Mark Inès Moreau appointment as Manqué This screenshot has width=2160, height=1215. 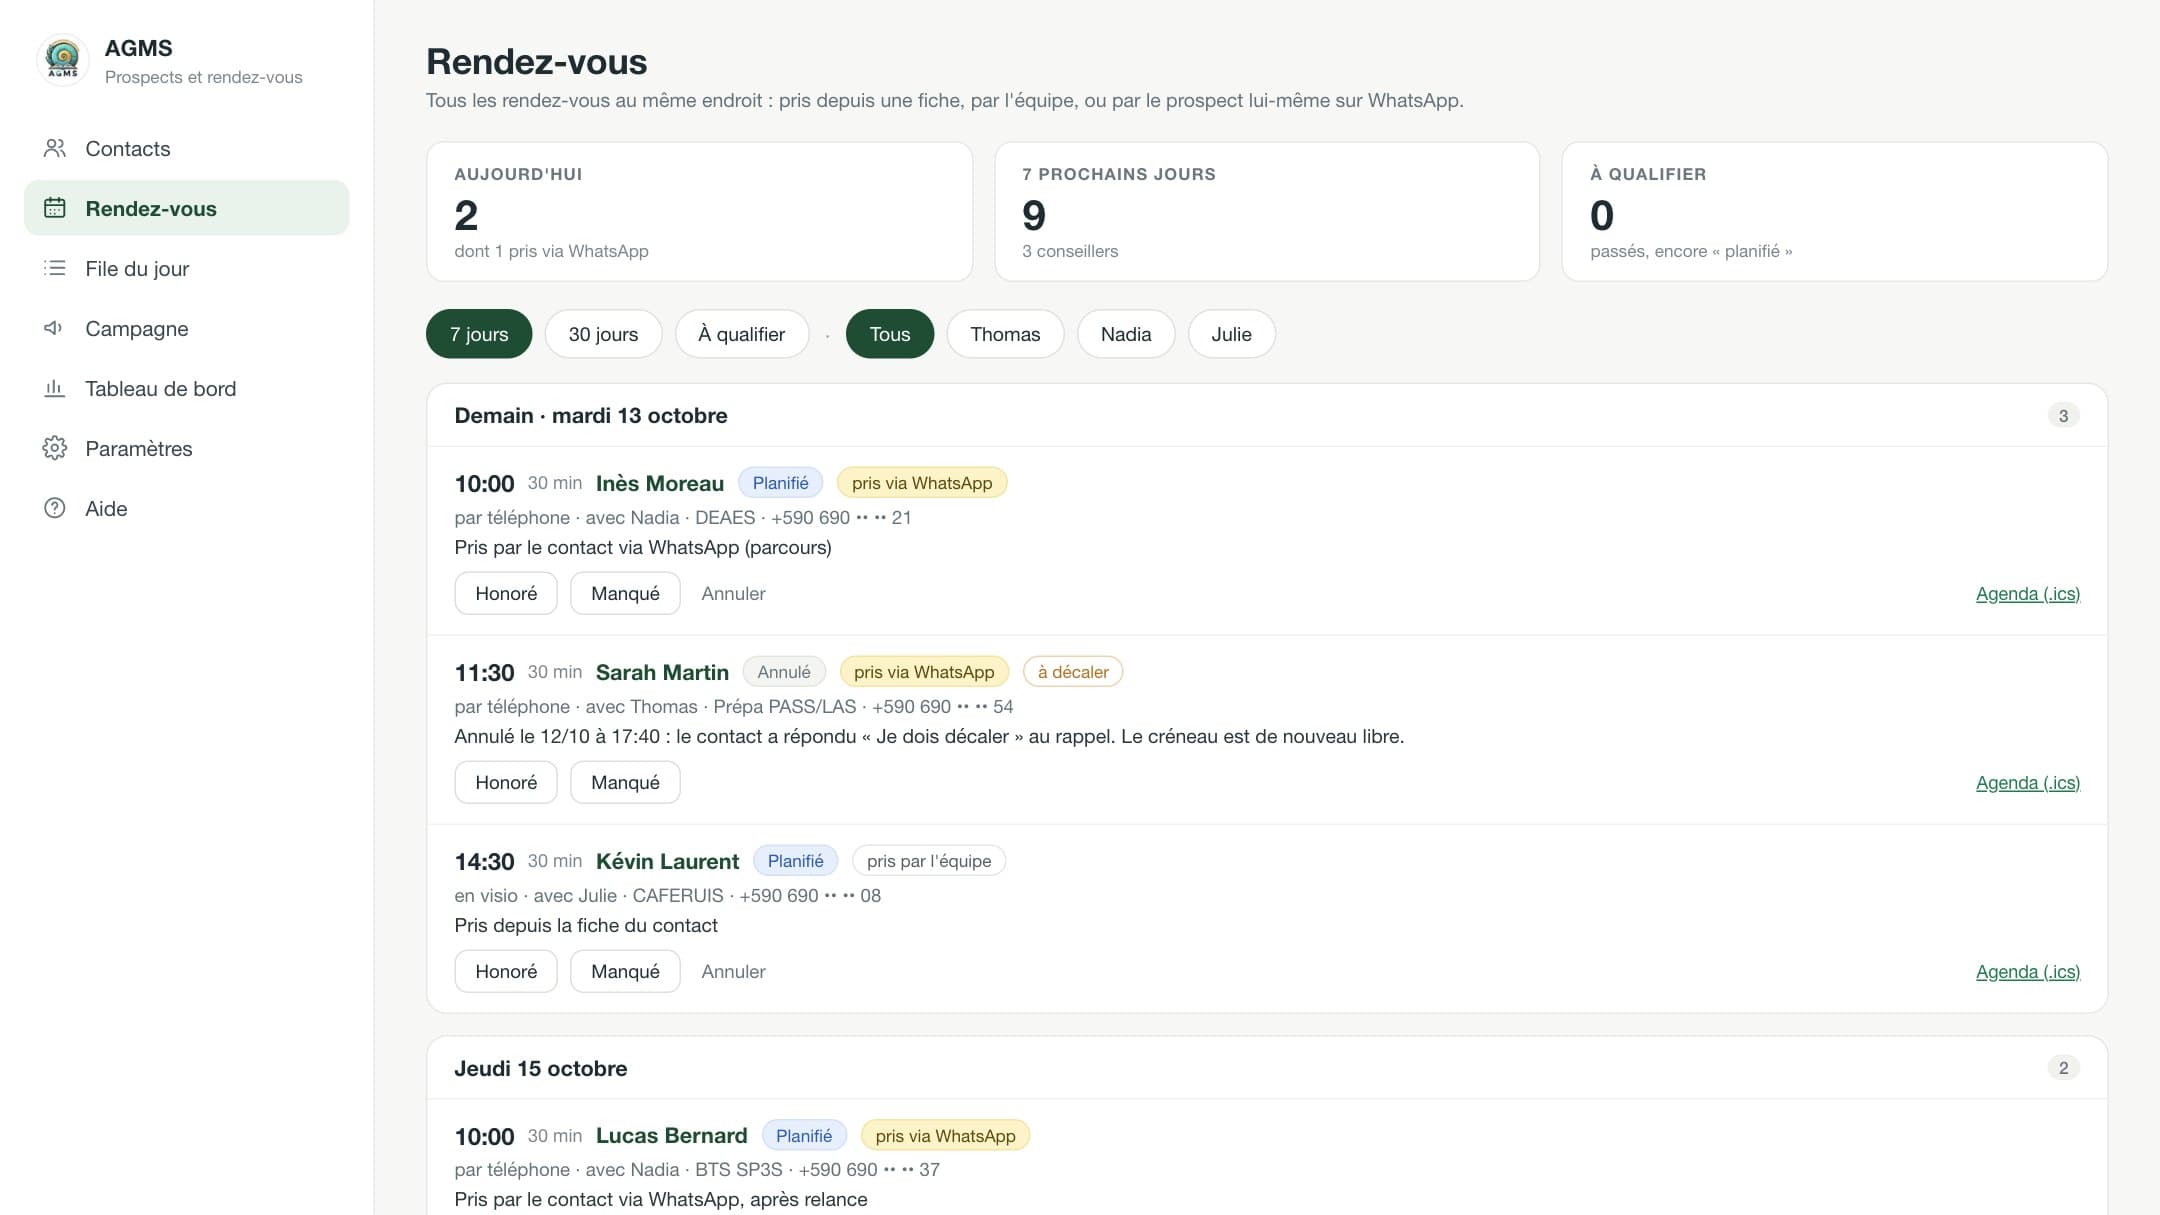(x=625, y=593)
